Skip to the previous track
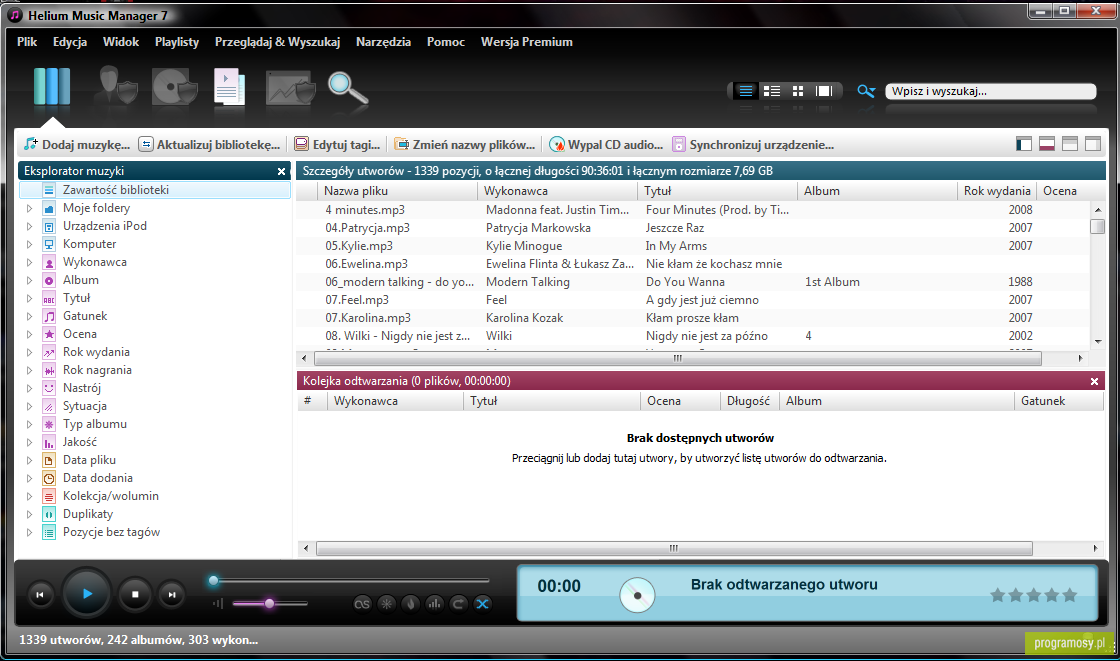 (x=40, y=595)
